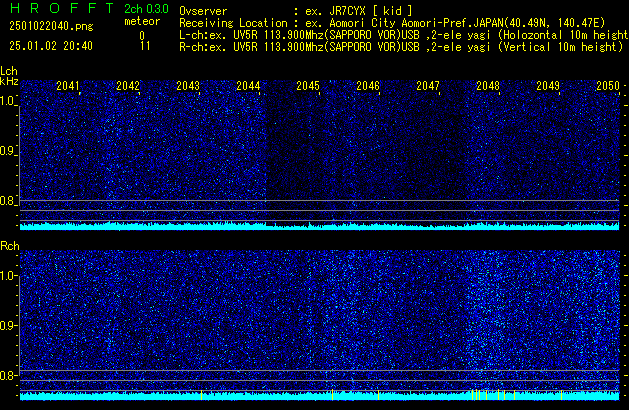Click yellow Rch meteor marker just after 2045
629x410 pixels.
coord(333,395)
